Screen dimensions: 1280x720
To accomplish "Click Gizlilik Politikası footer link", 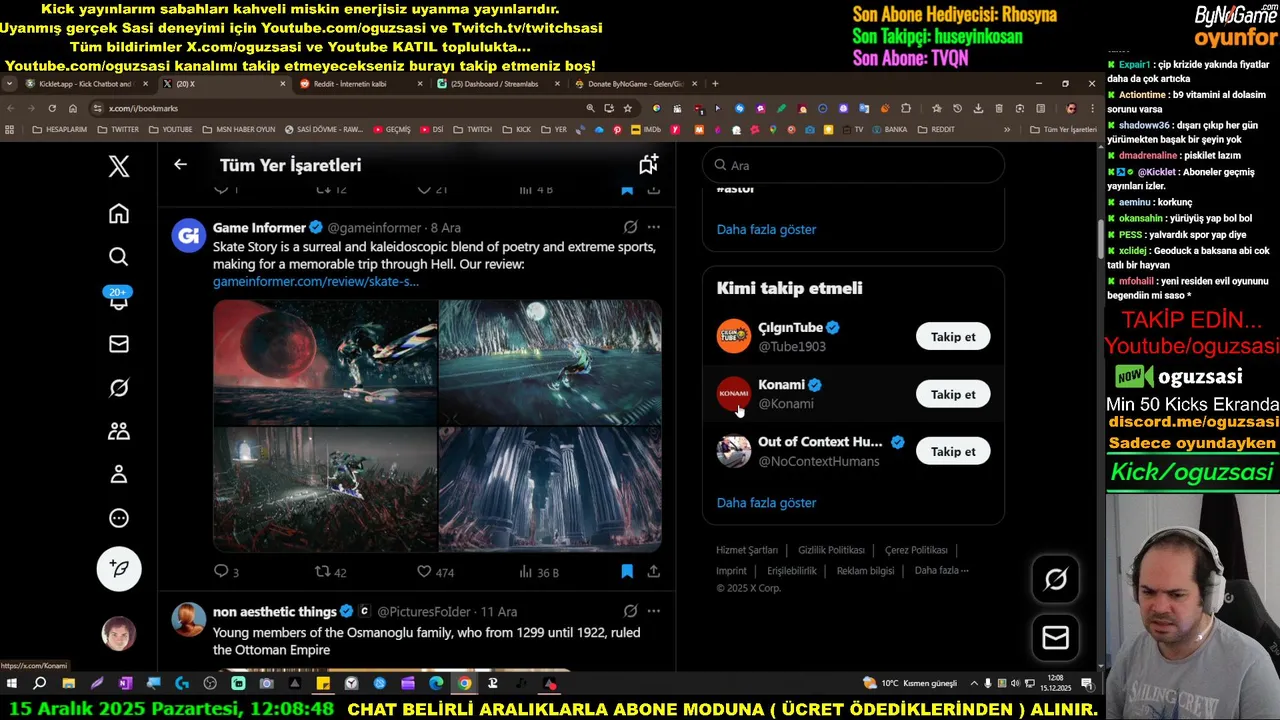I will 831,550.
